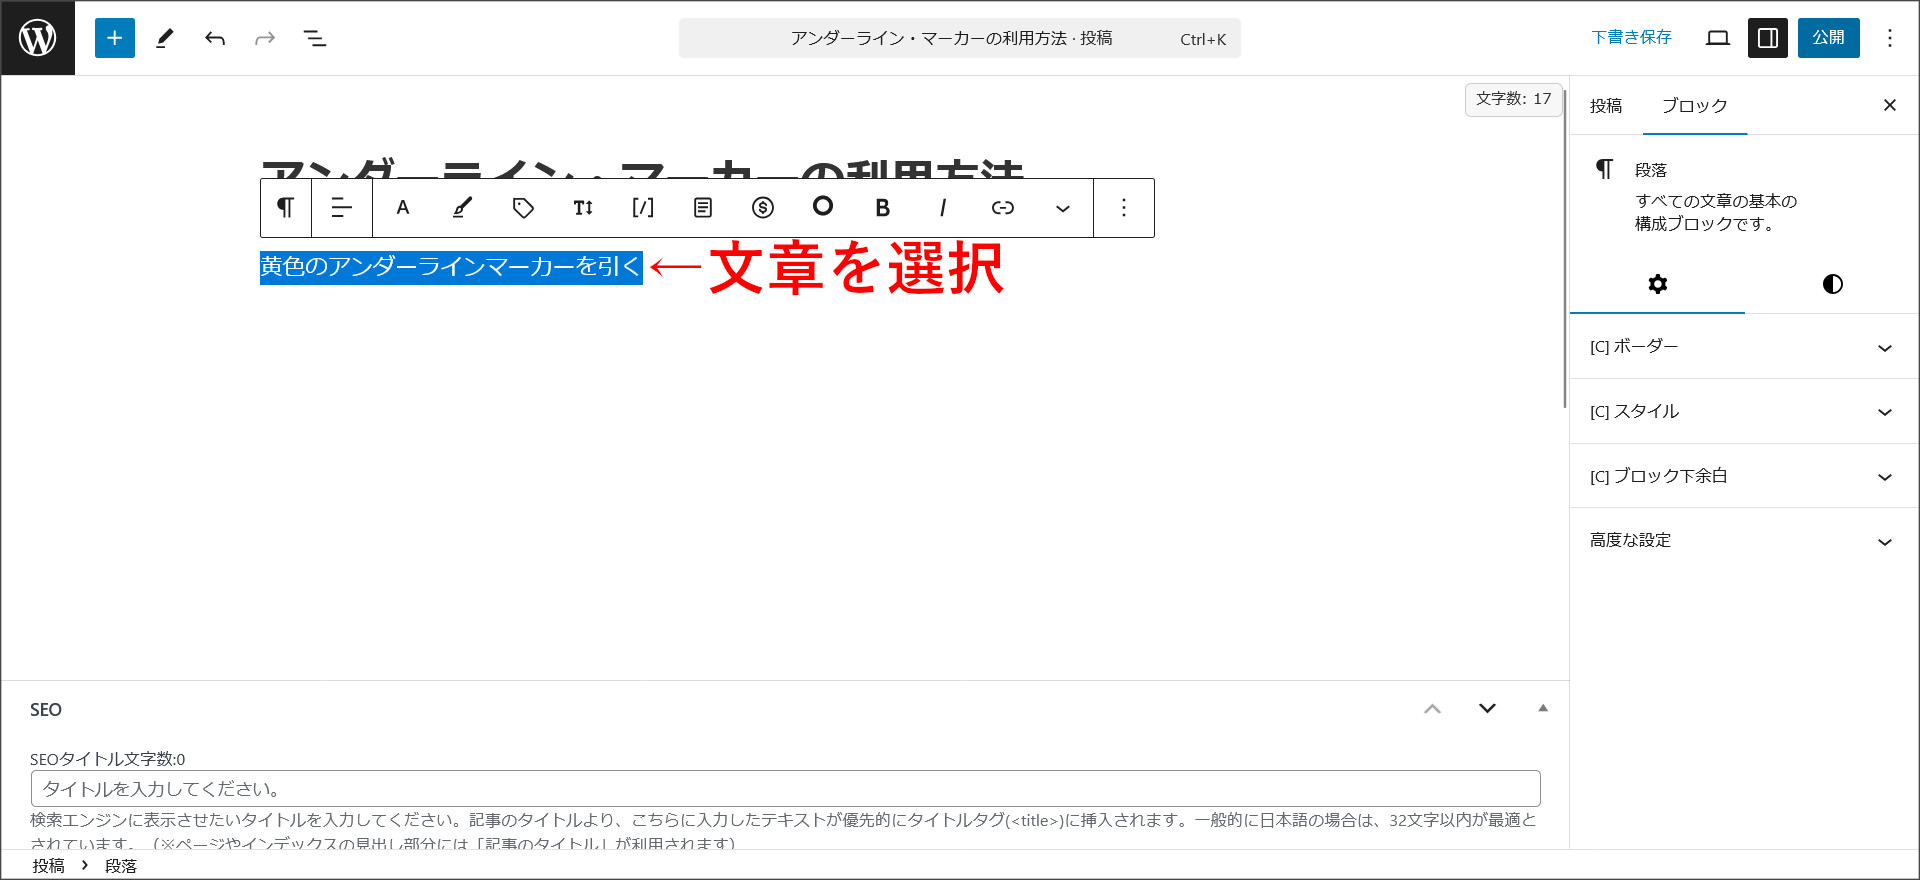1920x880 pixels.
Task: Toggle bold formatting
Action: (883, 208)
